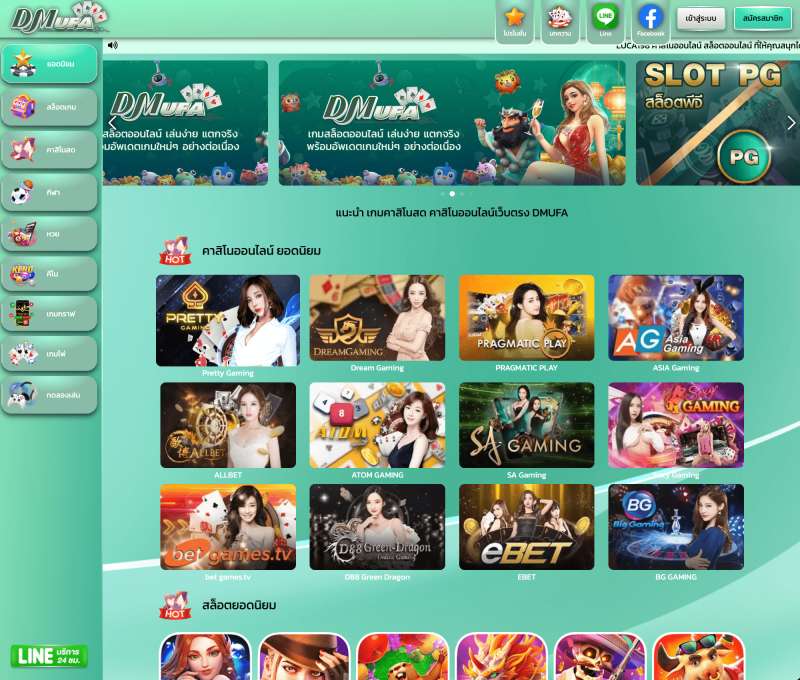
Task: Click the HOT icon beside คาสิโนออนไลน์ ยอดนิยม
Action: 175,250
